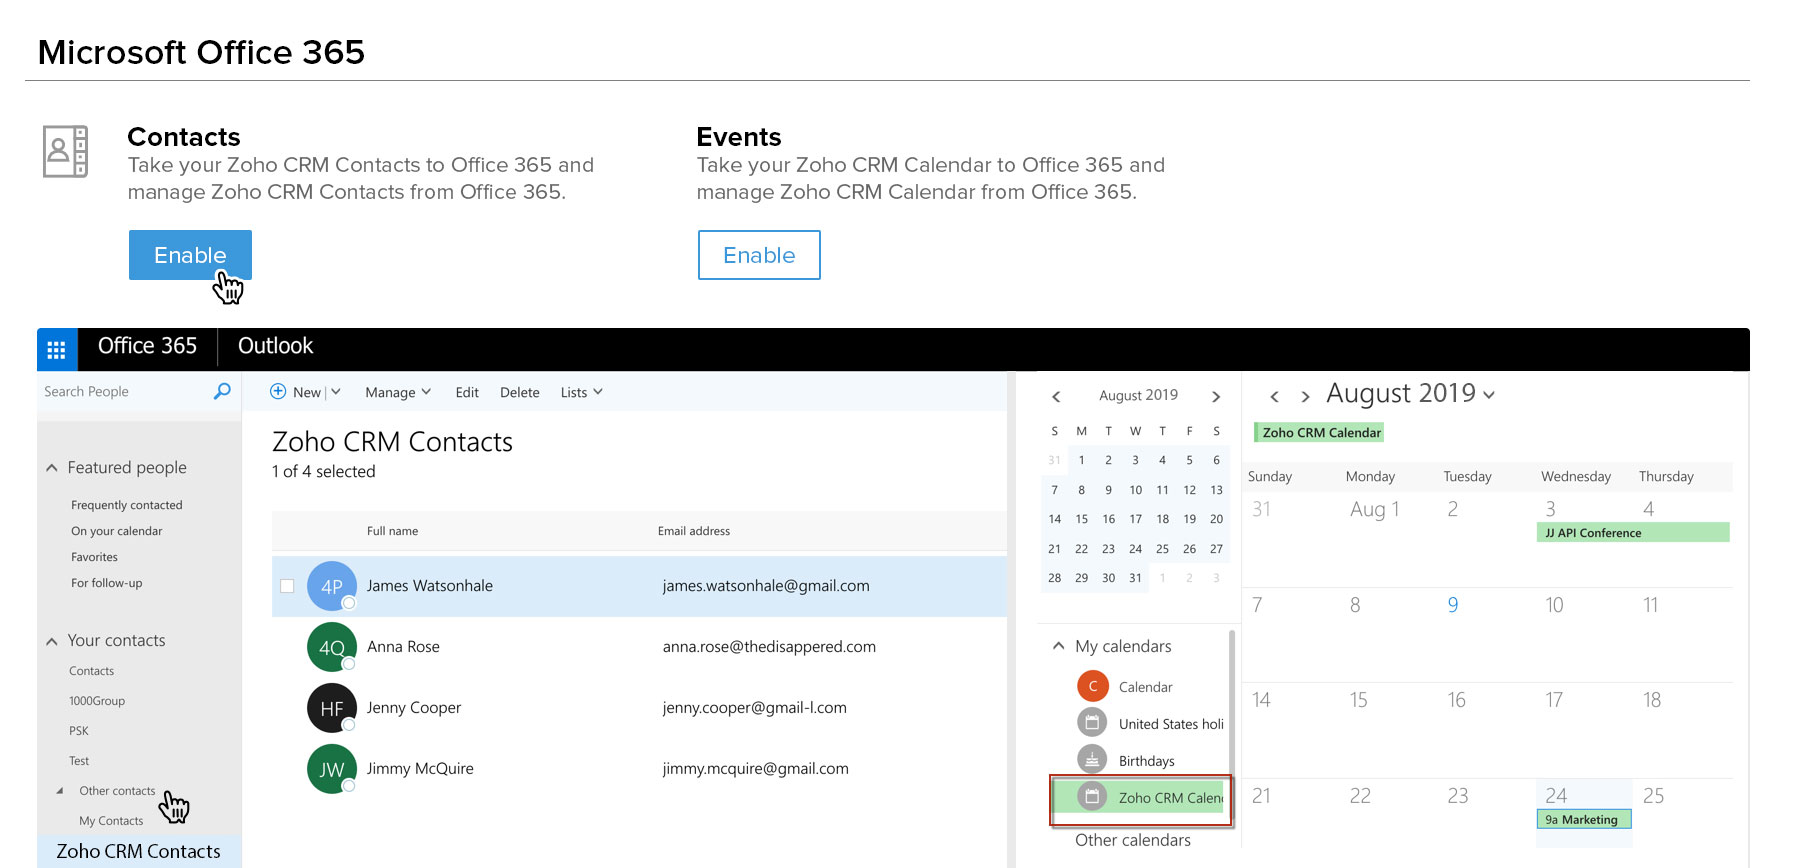The image size is (1800, 868).
Task: Open the Outlook app label in header
Action: point(275,346)
